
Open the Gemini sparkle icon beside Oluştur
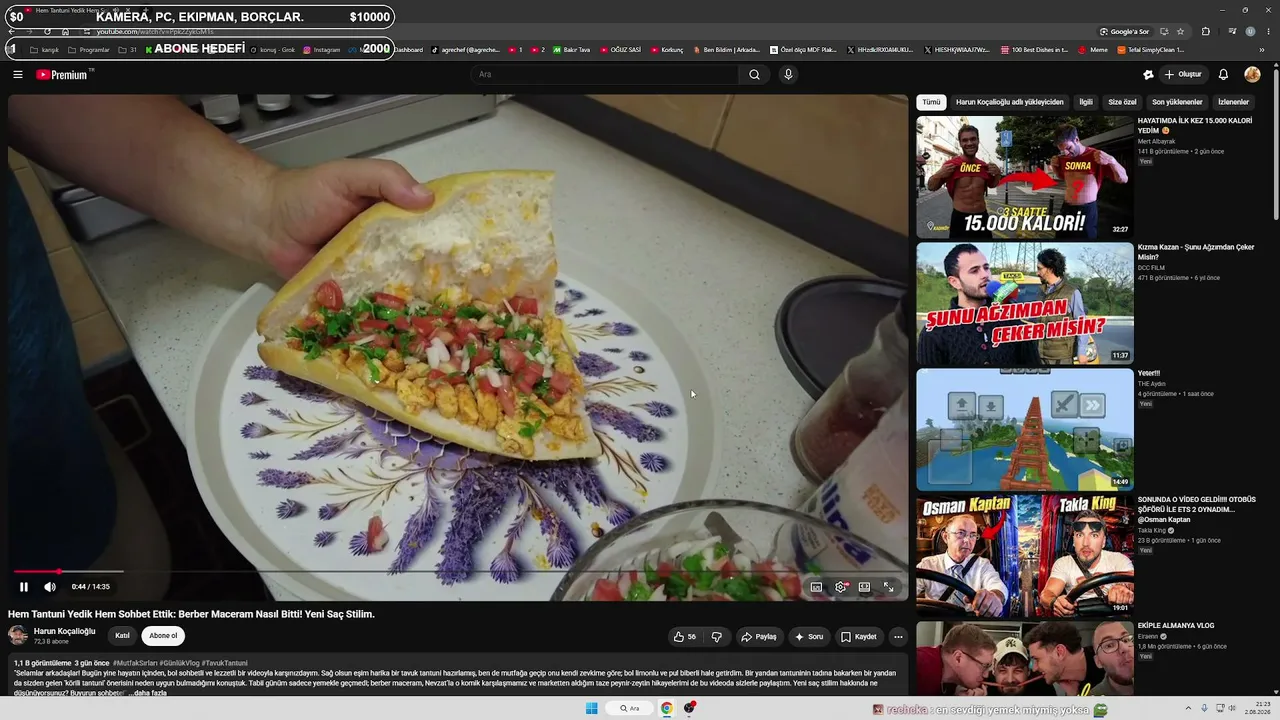(x=1148, y=74)
